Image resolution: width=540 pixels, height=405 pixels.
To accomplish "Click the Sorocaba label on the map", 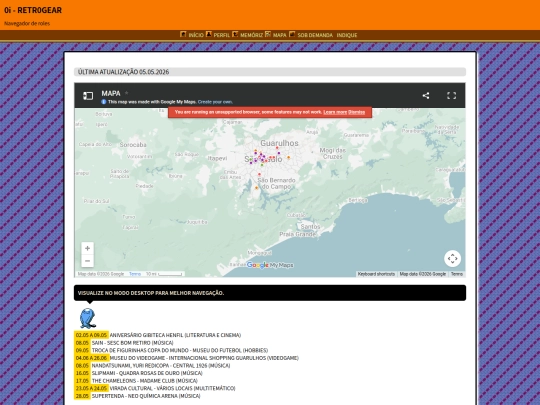I will pos(133,145).
